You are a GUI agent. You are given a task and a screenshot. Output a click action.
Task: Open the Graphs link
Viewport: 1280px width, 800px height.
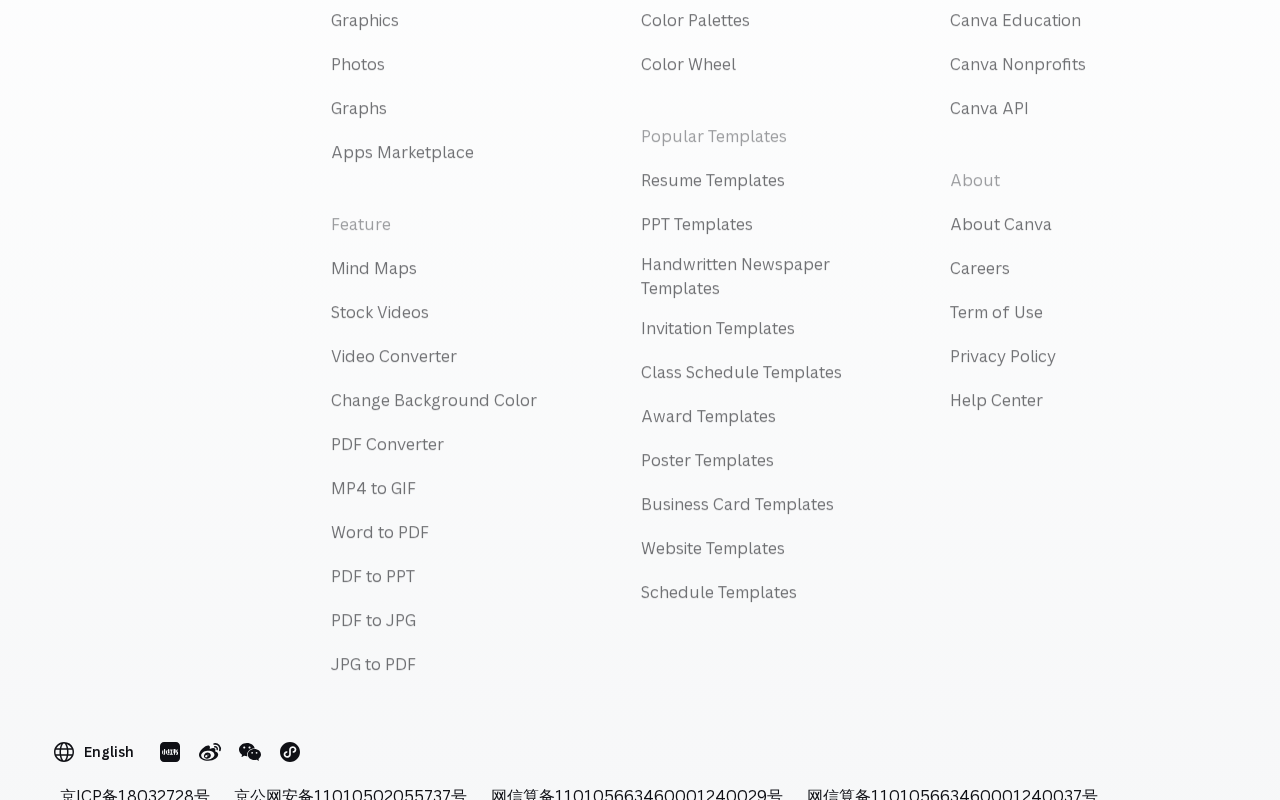click(359, 108)
